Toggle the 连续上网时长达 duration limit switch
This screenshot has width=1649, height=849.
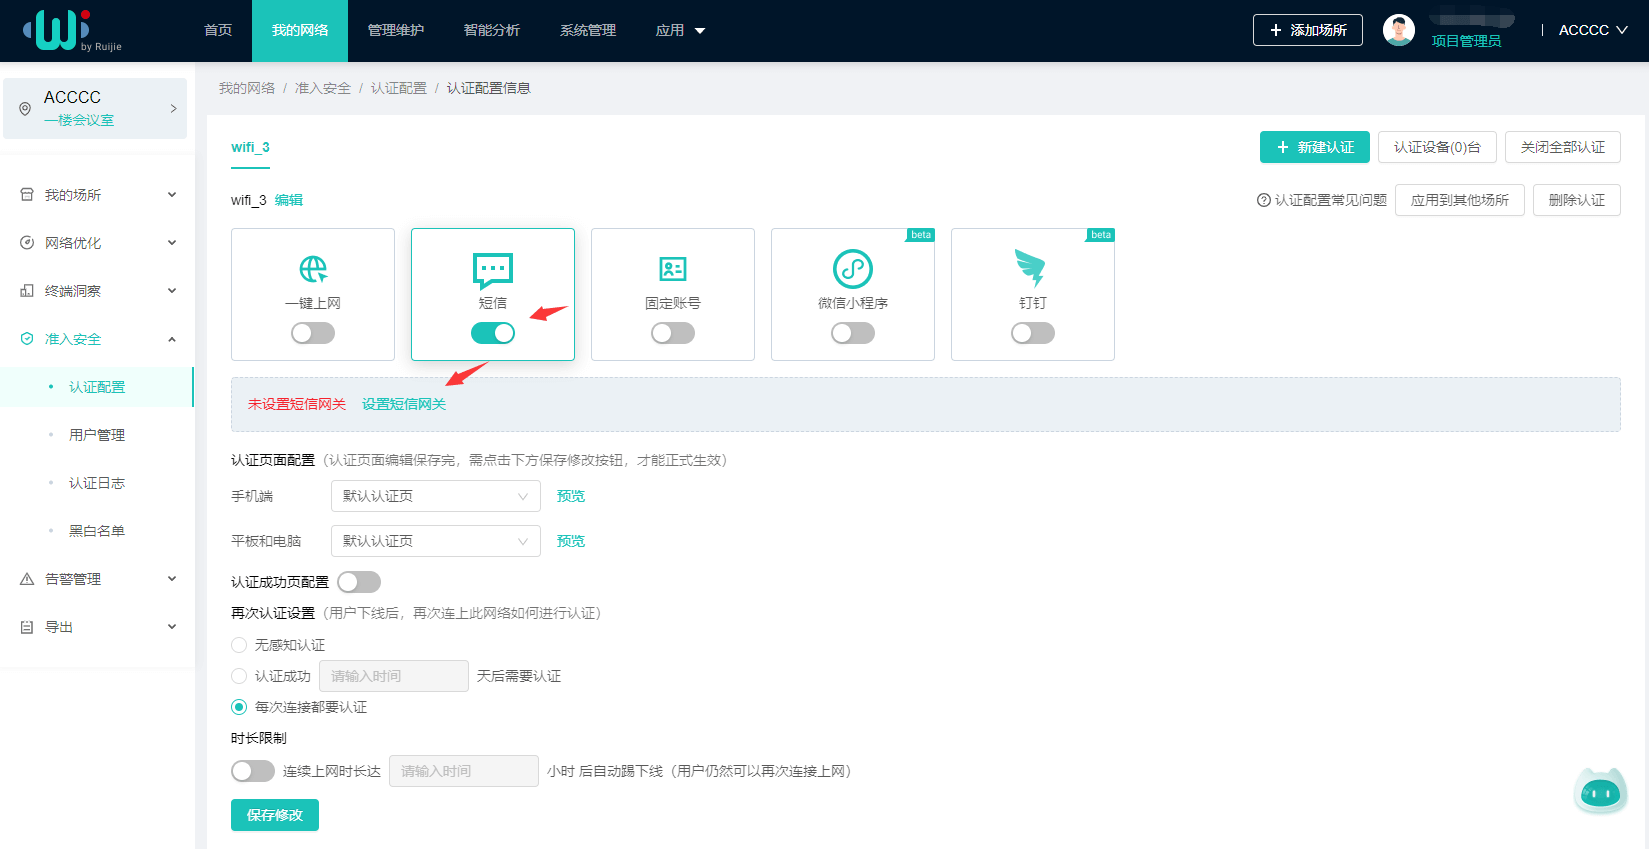coord(253,771)
